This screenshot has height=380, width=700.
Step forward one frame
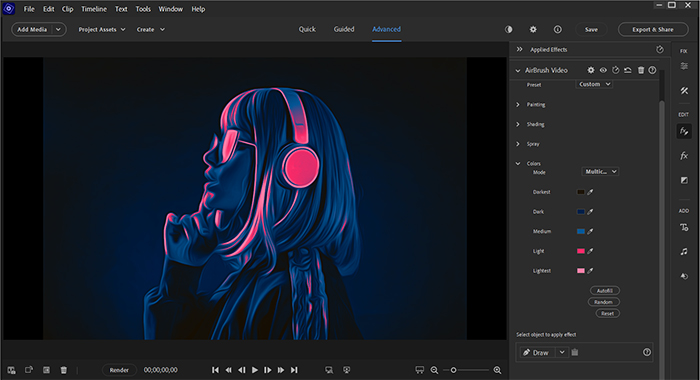pos(267,370)
